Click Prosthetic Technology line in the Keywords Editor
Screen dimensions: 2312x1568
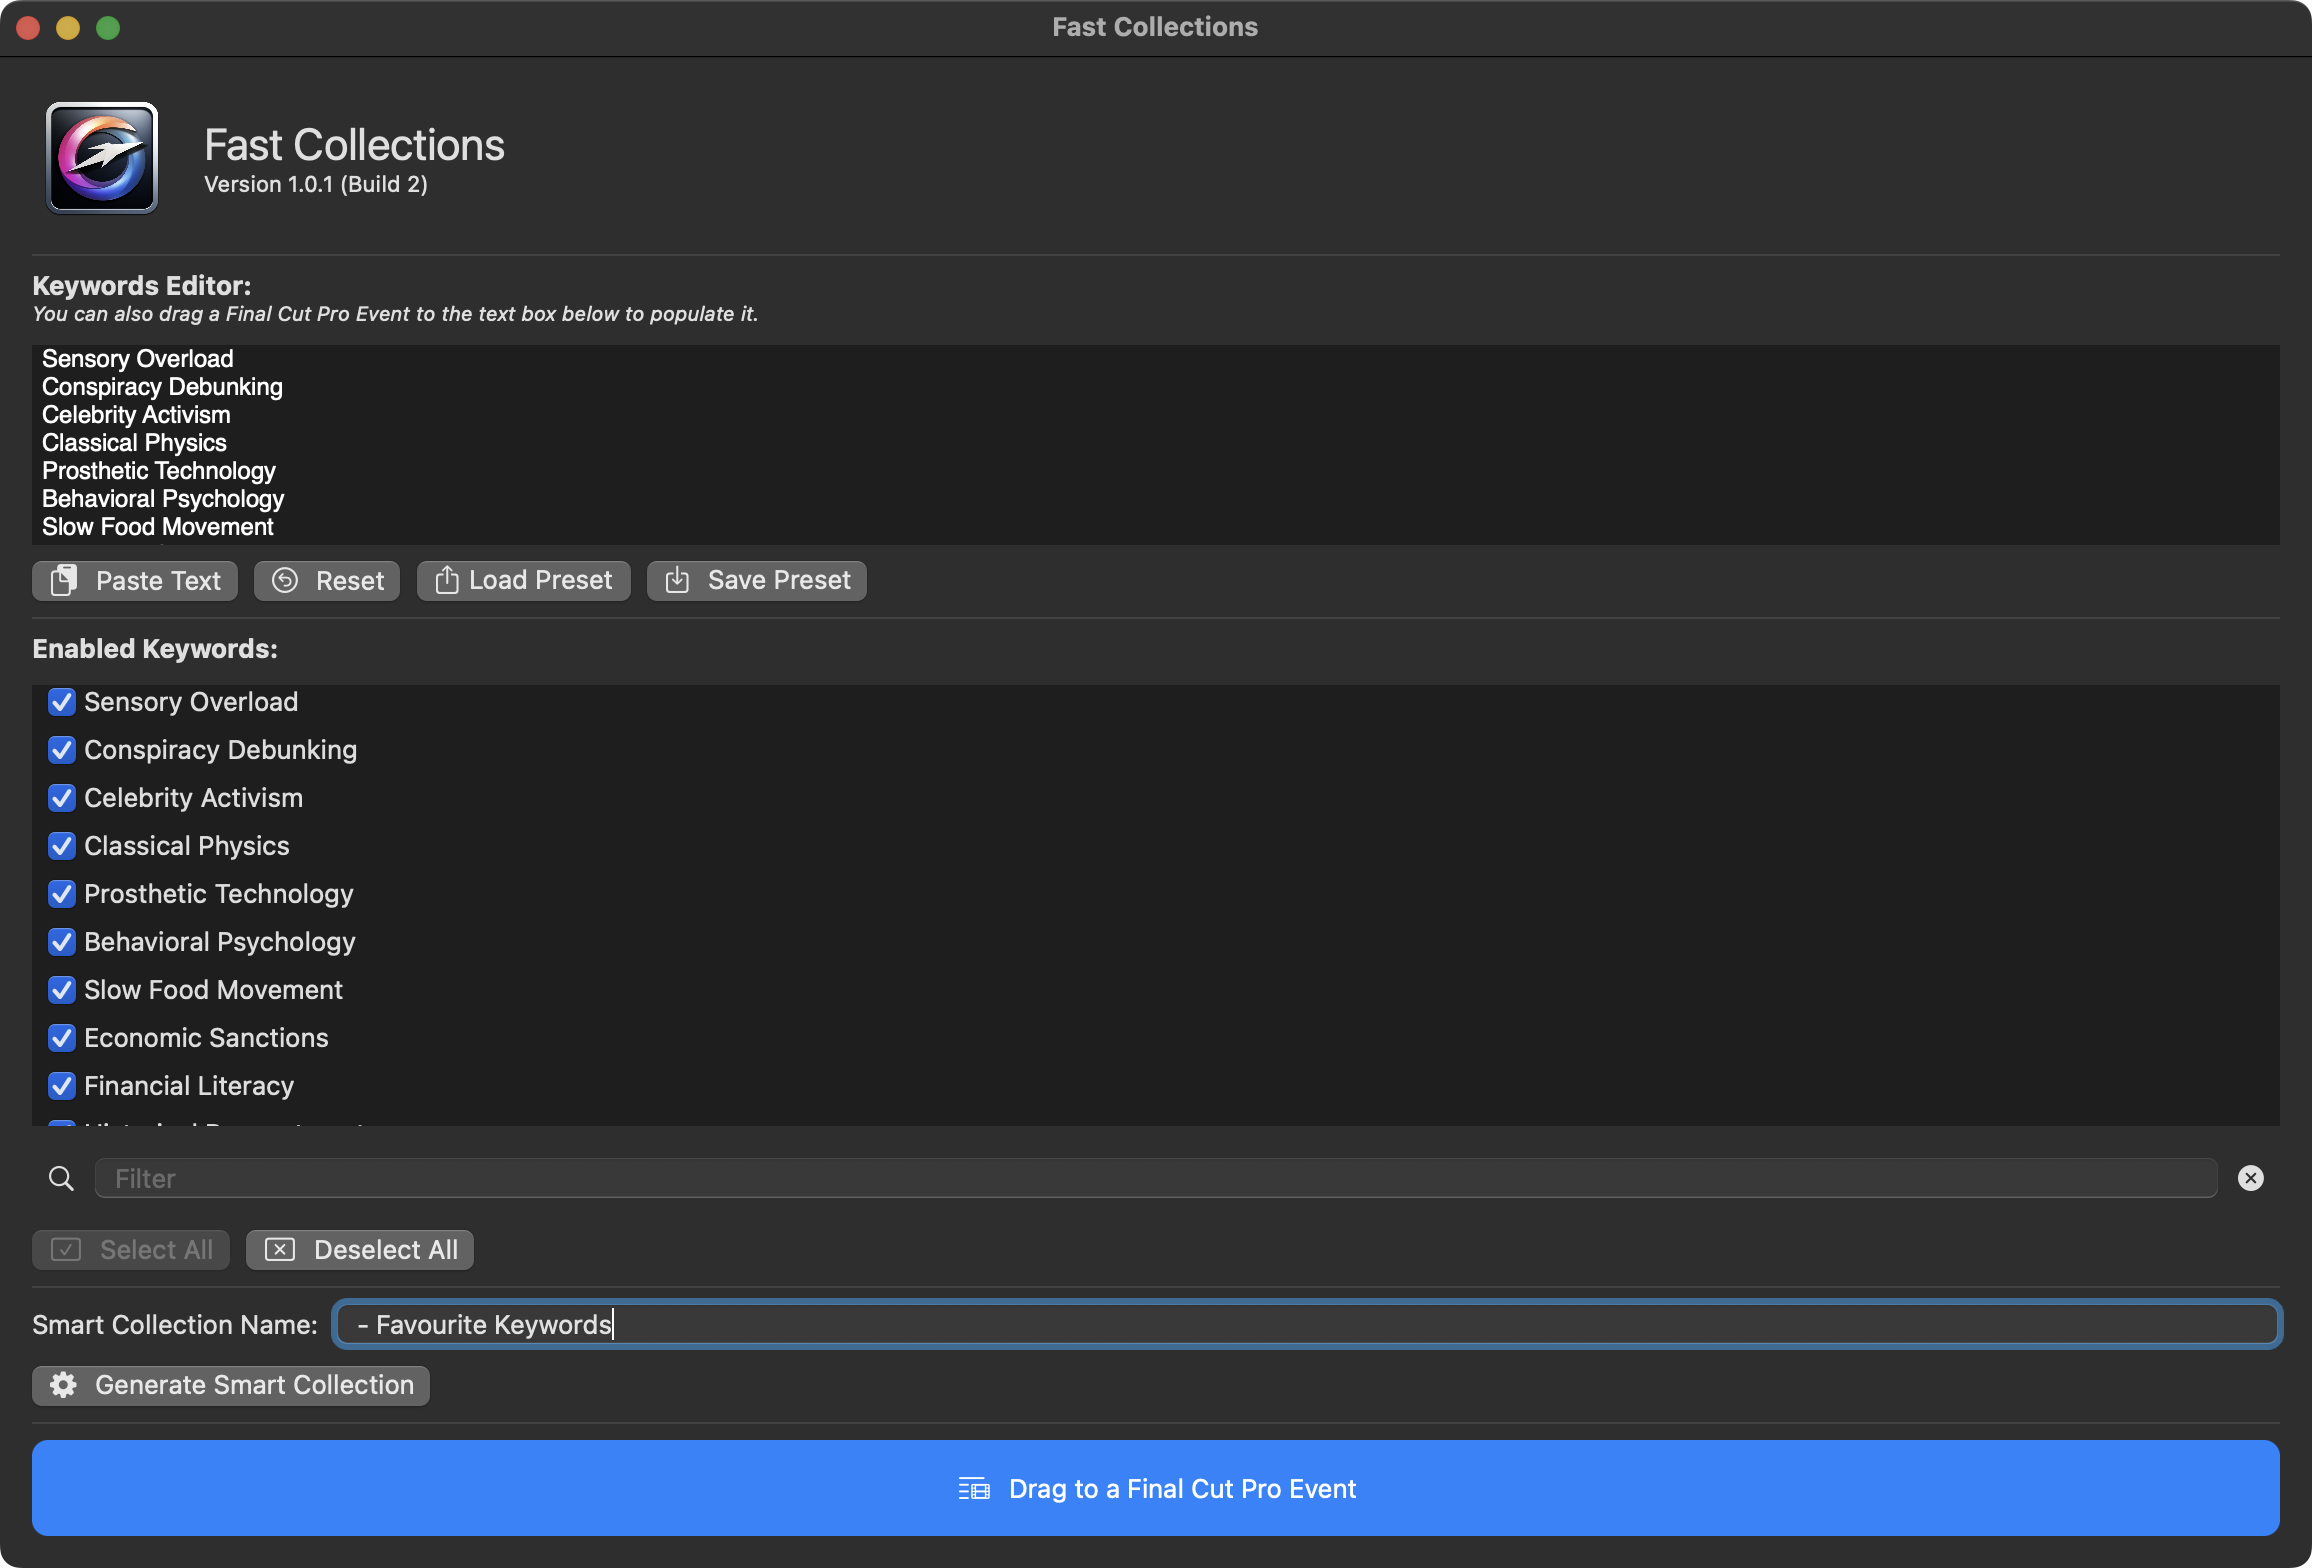pyautogui.click(x=159, y=471)
